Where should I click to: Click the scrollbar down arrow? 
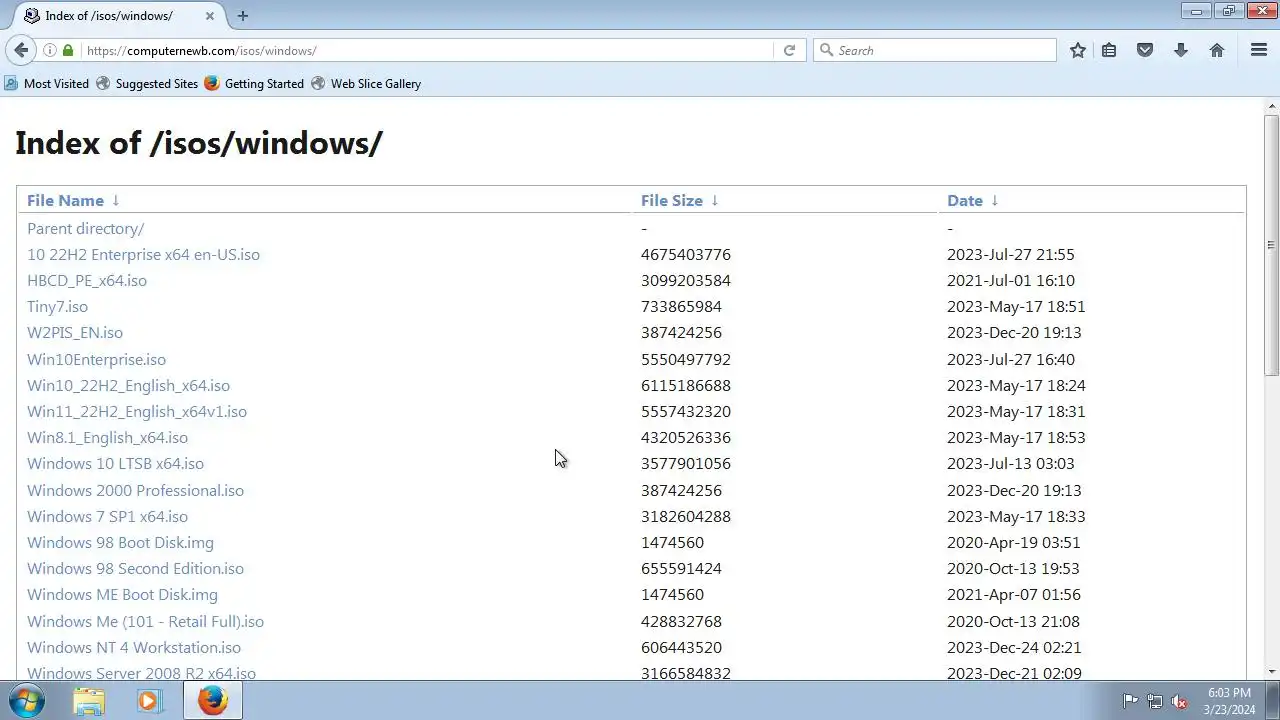1271,671
